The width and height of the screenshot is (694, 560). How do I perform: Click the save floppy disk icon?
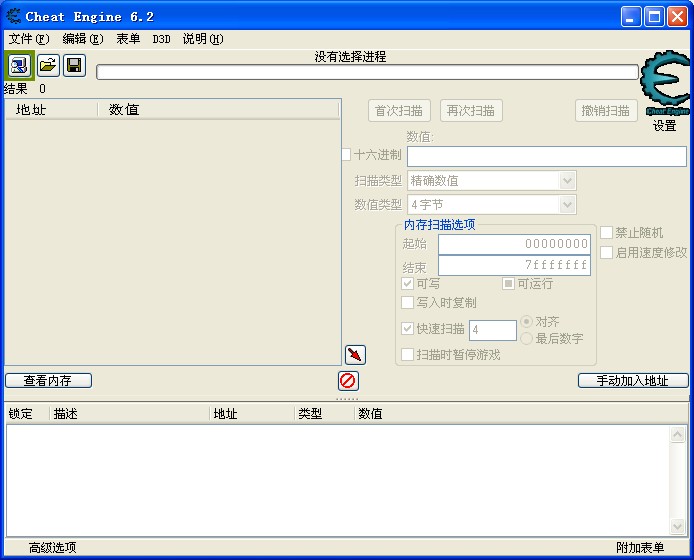[74, 66]
